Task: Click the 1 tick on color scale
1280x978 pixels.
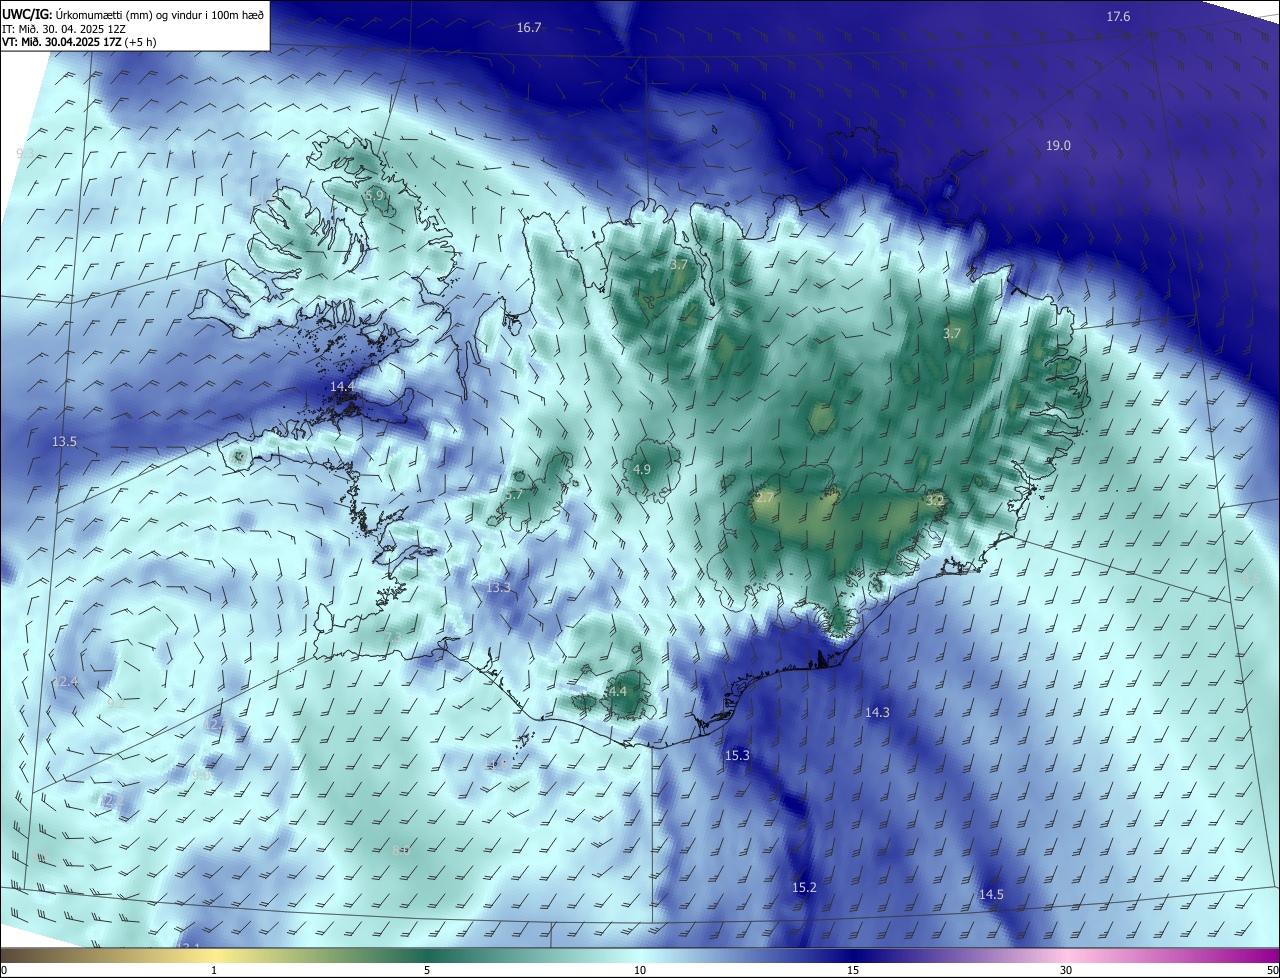Action: click(x=214, y=971)
